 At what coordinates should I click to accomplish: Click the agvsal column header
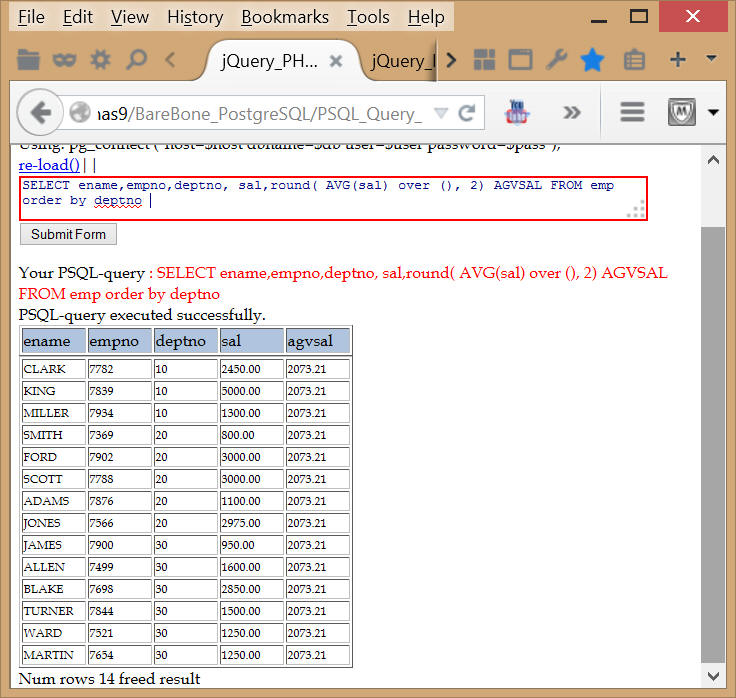click(x=318, y=341)
